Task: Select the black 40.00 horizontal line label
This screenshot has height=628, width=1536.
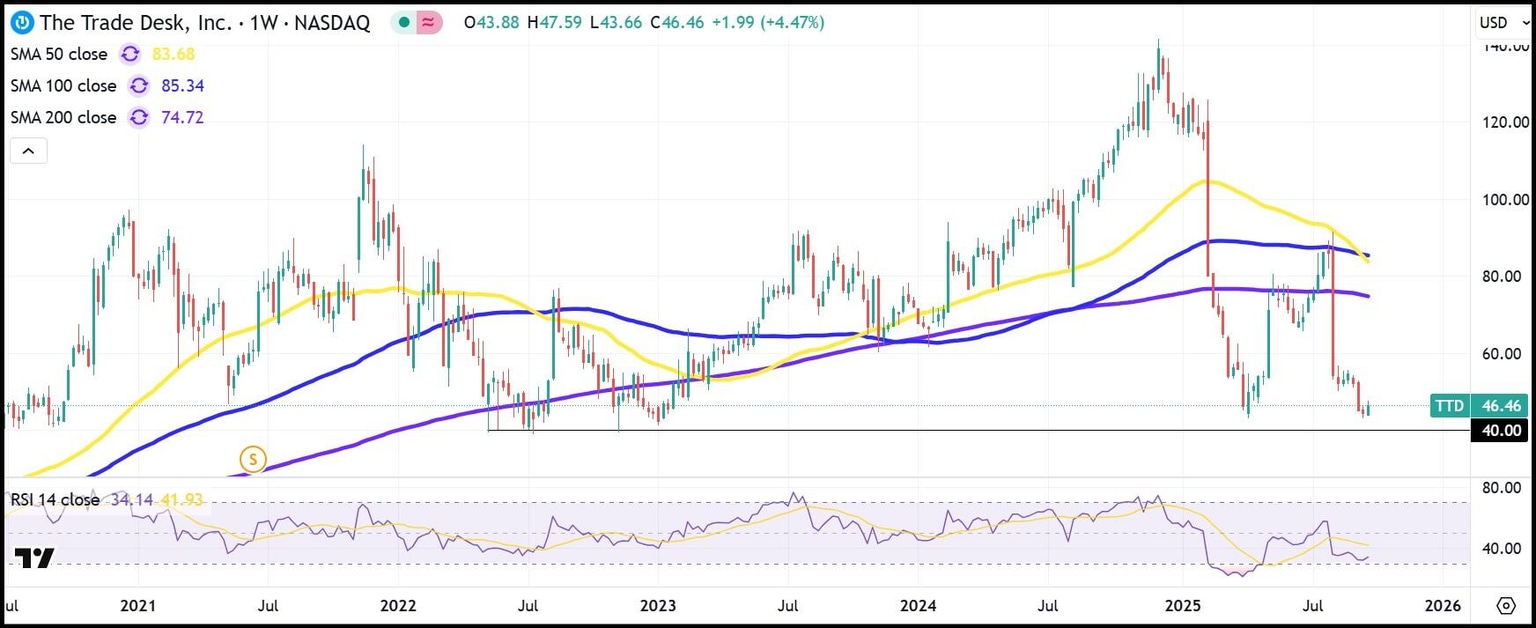Action: (x=1499, y=431)
